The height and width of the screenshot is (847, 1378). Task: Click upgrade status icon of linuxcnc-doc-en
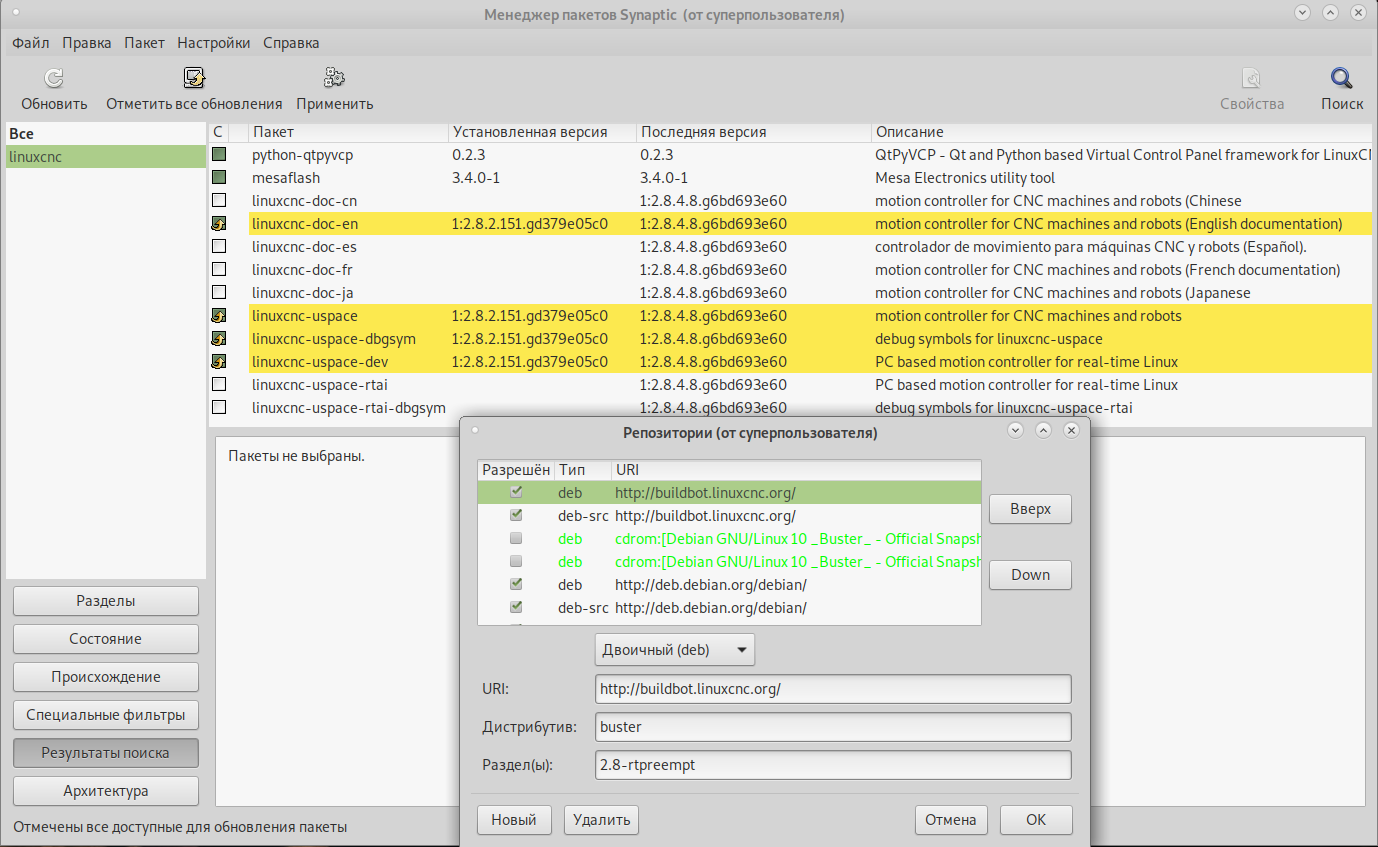point(219,224)
